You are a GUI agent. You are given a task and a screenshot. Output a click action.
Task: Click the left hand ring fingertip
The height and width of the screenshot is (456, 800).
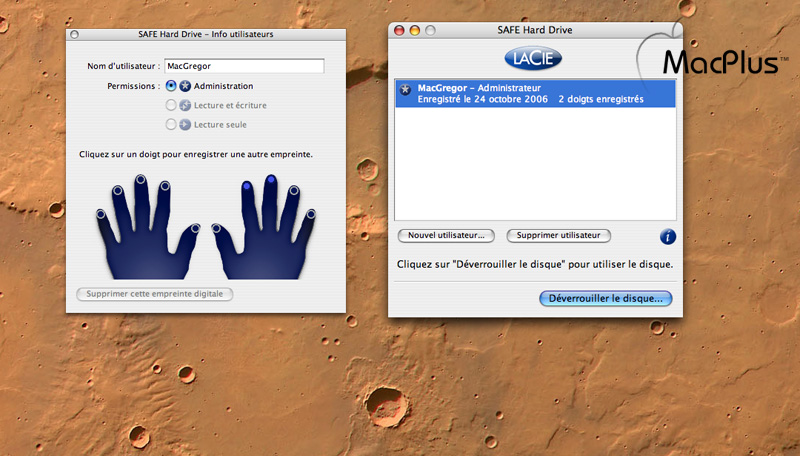point(118,191)
